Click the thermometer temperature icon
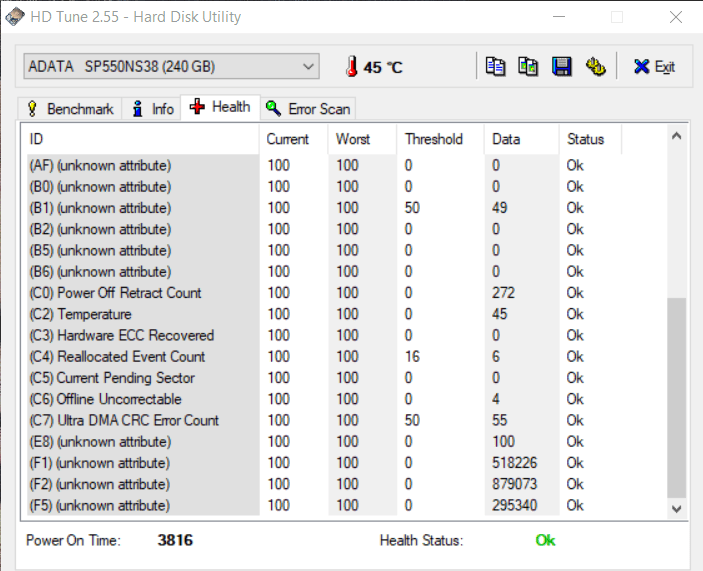Screen dimensions: 703x571 point(352,66)
